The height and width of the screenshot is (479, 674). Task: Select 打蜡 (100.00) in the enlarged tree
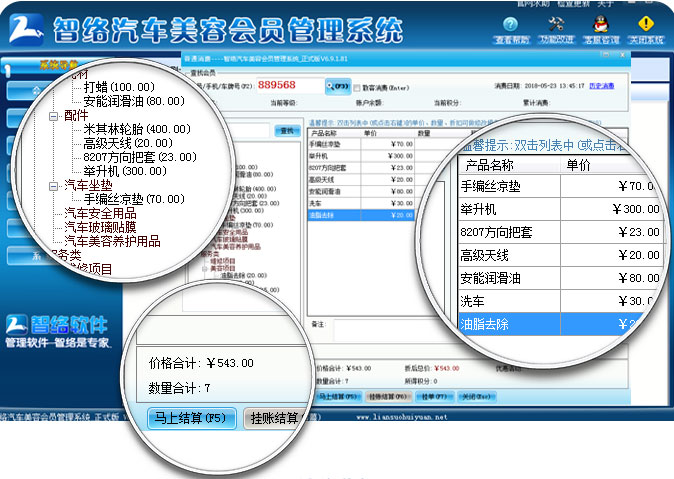point(119,87)
